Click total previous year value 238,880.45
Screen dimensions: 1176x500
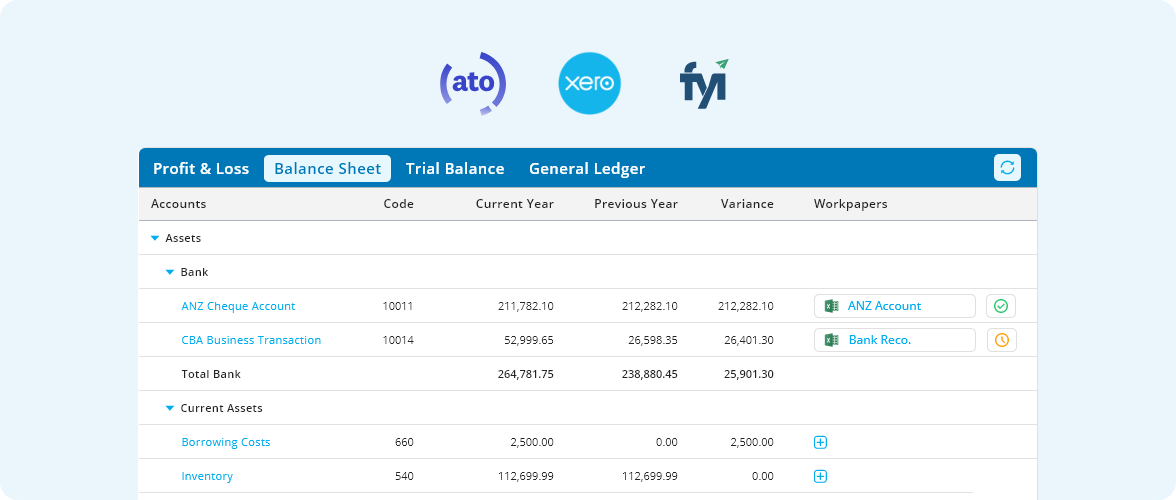tap(650, 374)
